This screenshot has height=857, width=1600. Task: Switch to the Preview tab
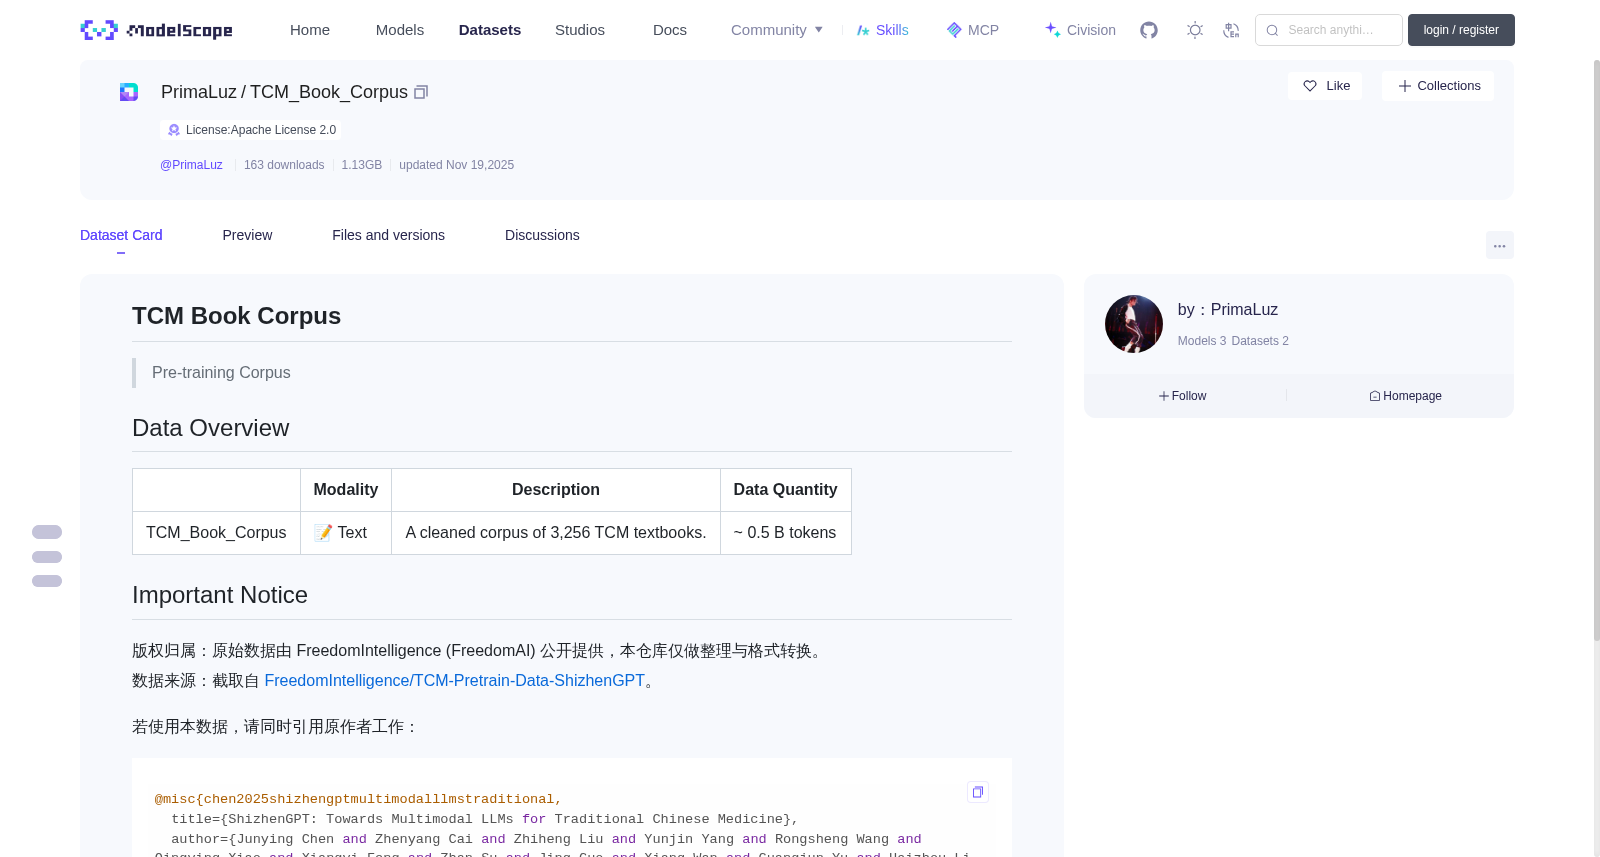point(247,235)
